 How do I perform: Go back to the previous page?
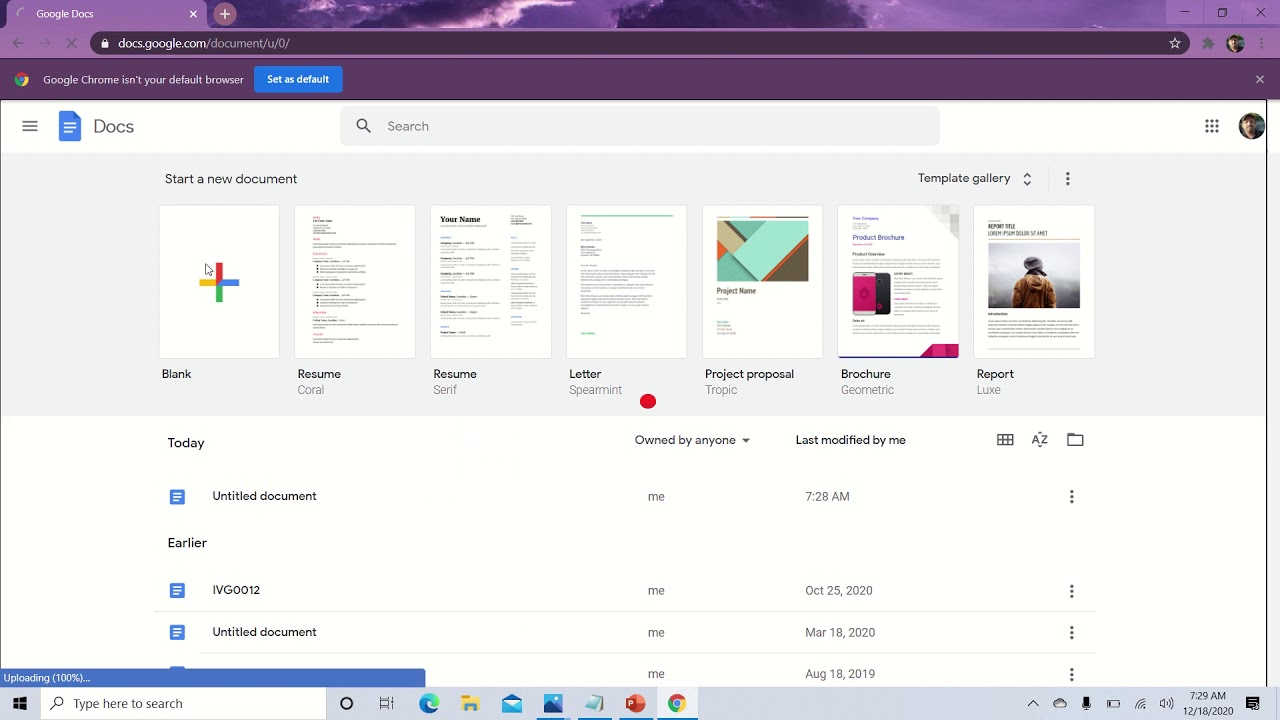[18, 43]
